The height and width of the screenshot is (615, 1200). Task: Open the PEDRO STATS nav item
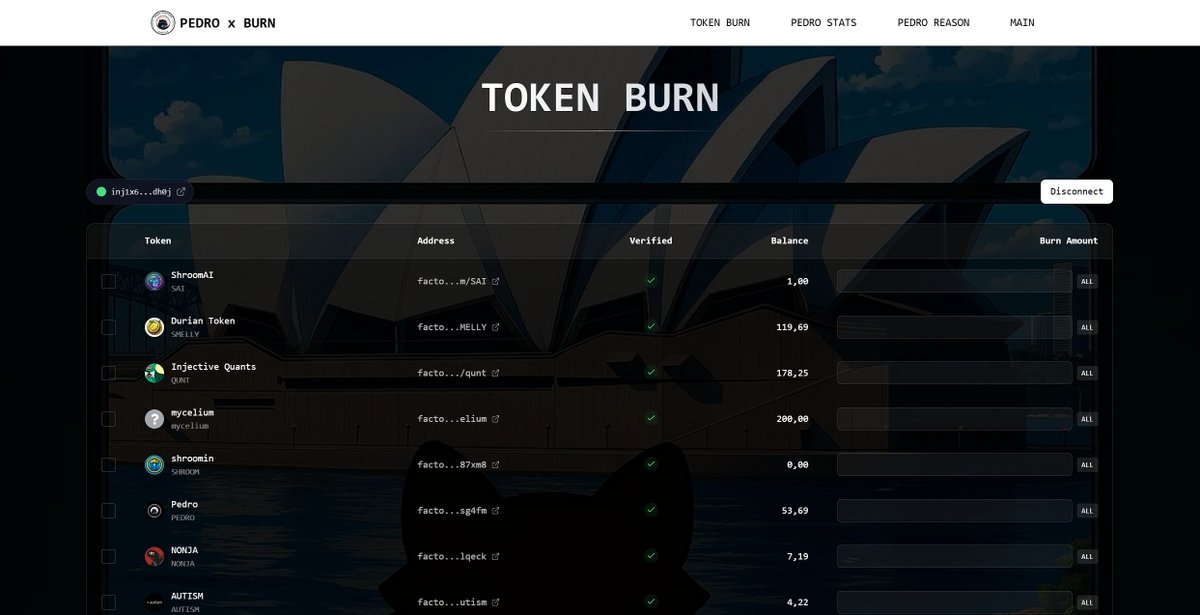coord(823,22)
